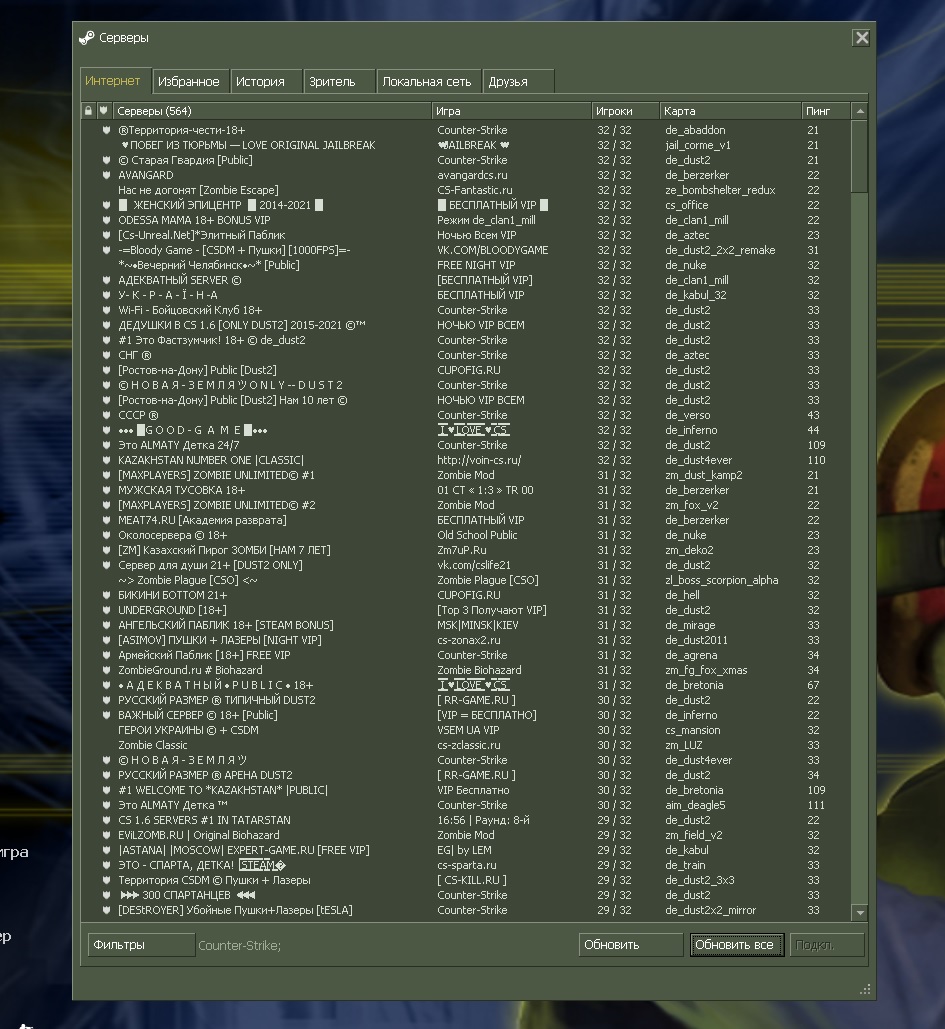Sort by Серверы (564) column header
945x1029 pixels.
pyautogui.click(x=272, y=111)
